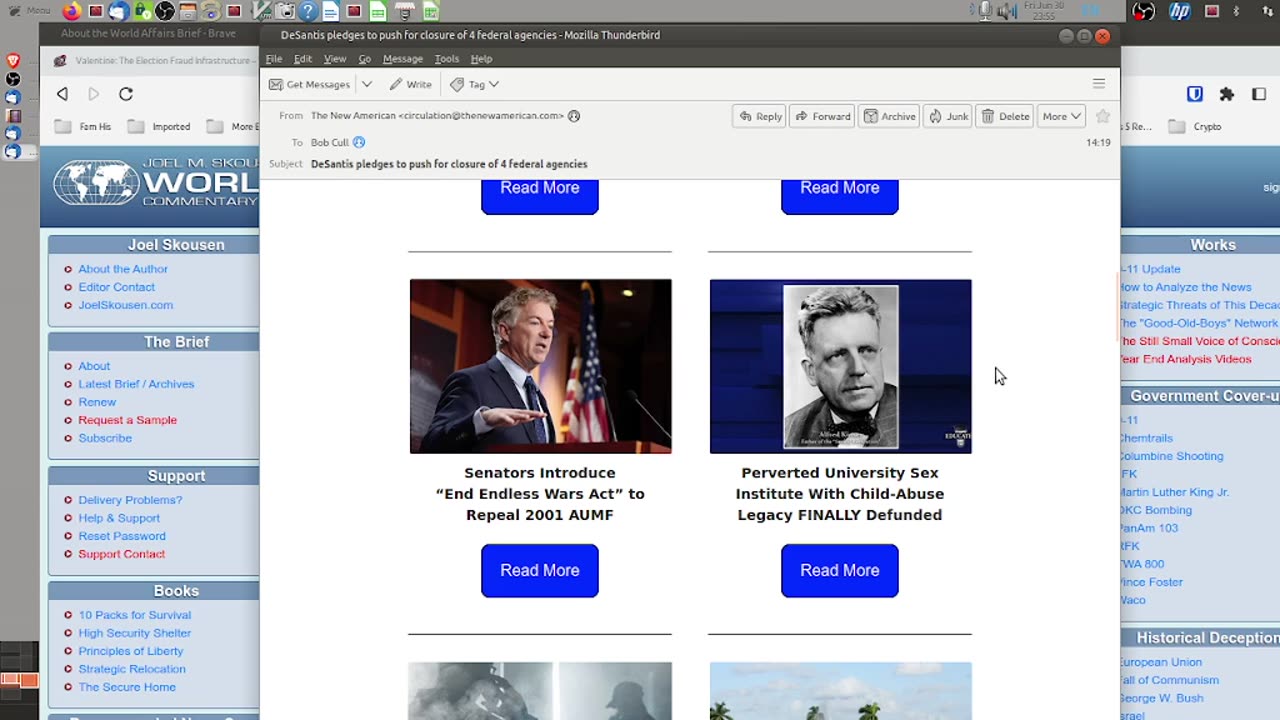
Task: Click the Write button to compose
Action: (x=411, y=84)
